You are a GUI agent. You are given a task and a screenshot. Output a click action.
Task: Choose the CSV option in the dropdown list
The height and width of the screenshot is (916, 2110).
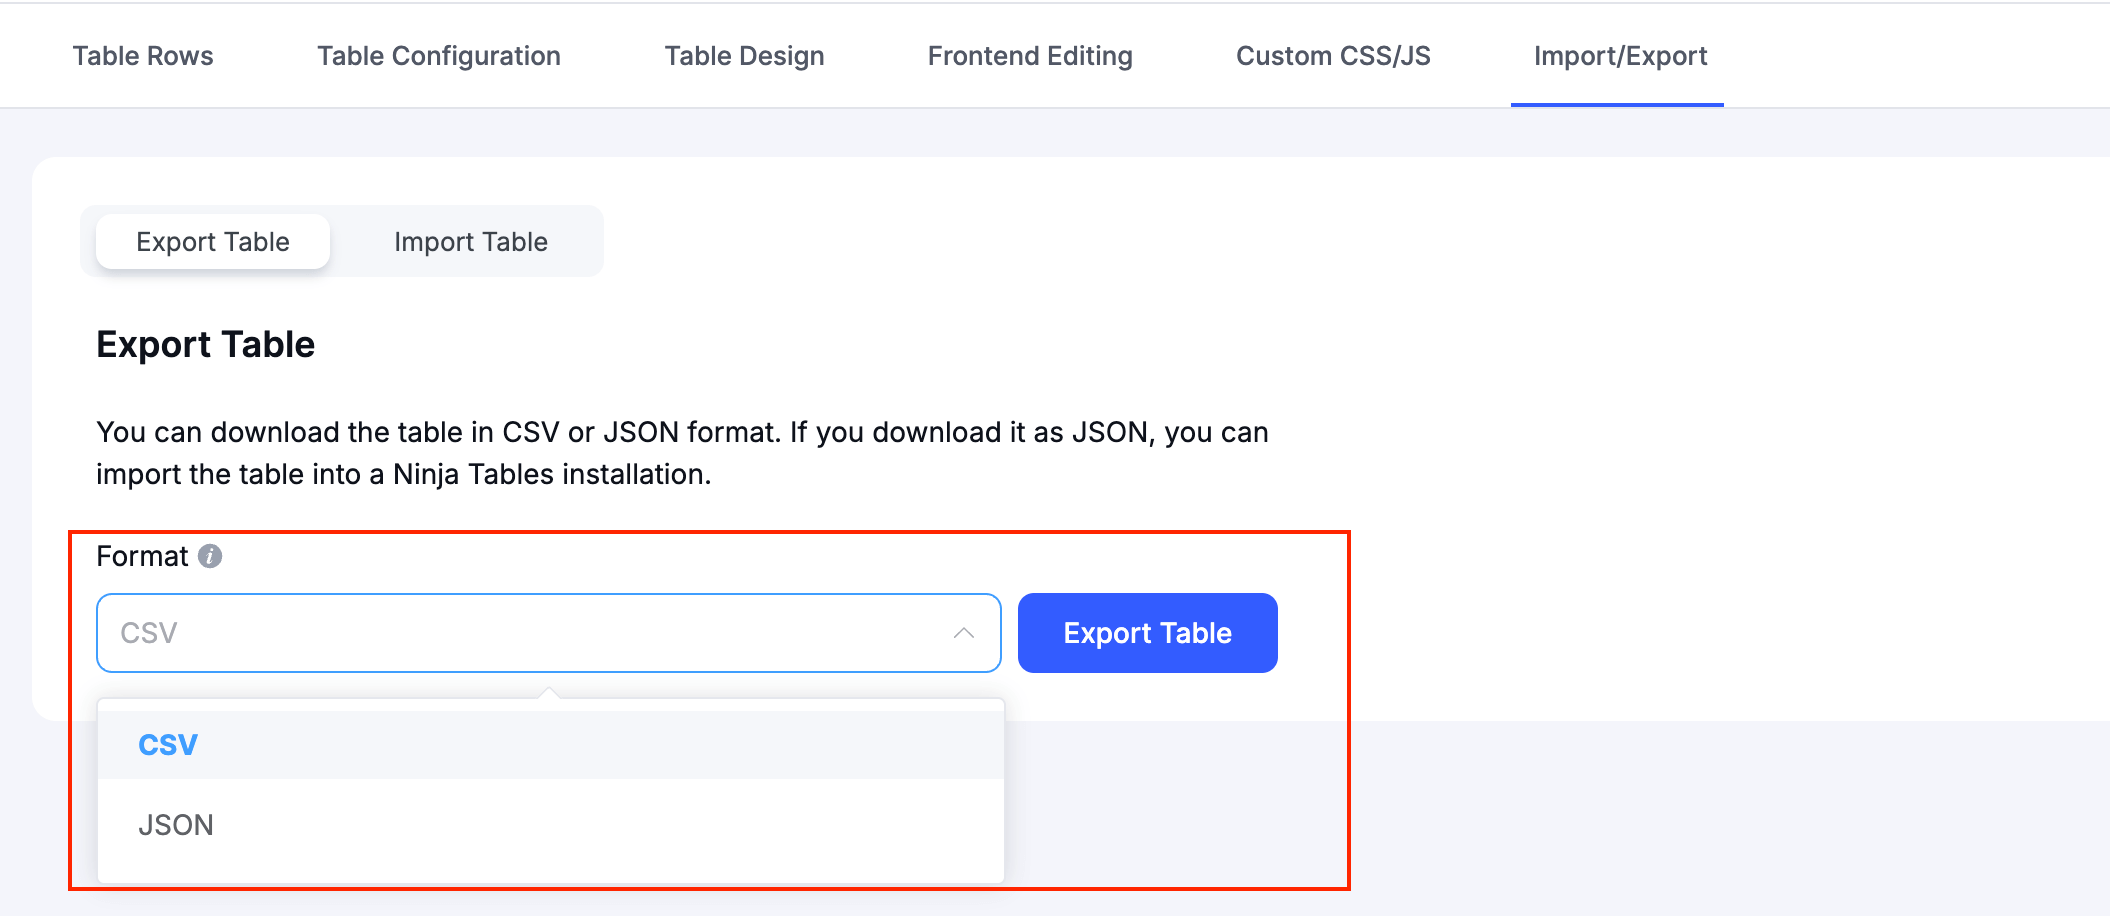tap(551, 745)
